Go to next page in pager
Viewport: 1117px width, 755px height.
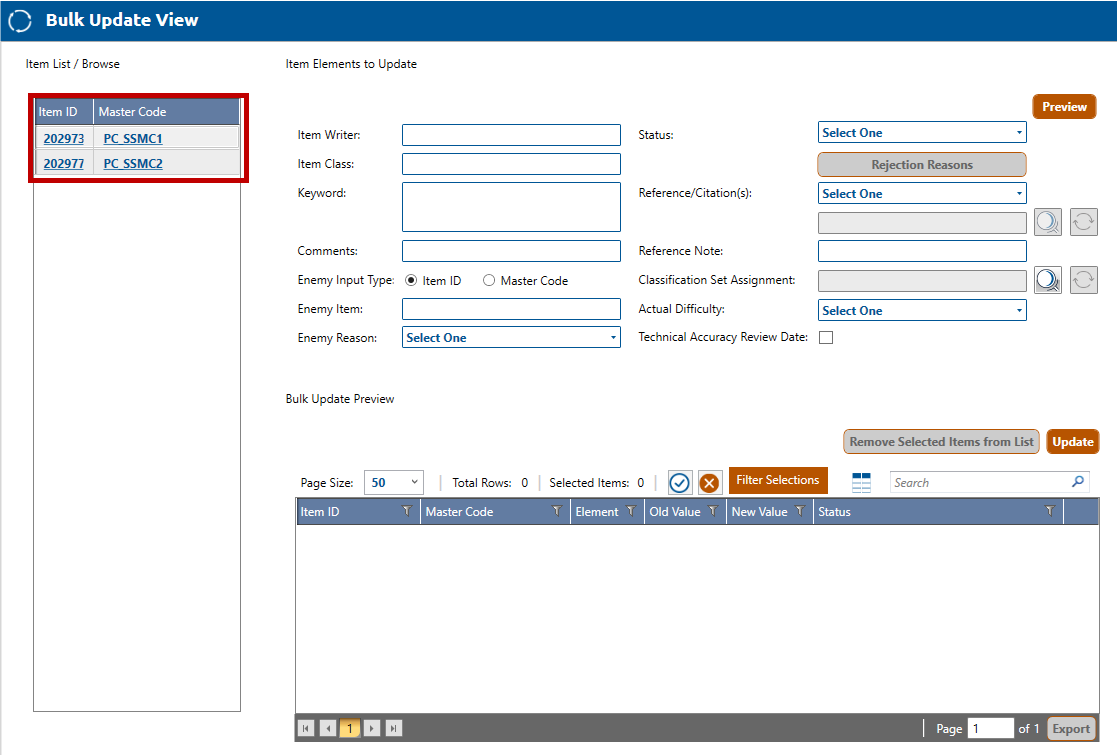pyautogui.click(x=372, y=729)
